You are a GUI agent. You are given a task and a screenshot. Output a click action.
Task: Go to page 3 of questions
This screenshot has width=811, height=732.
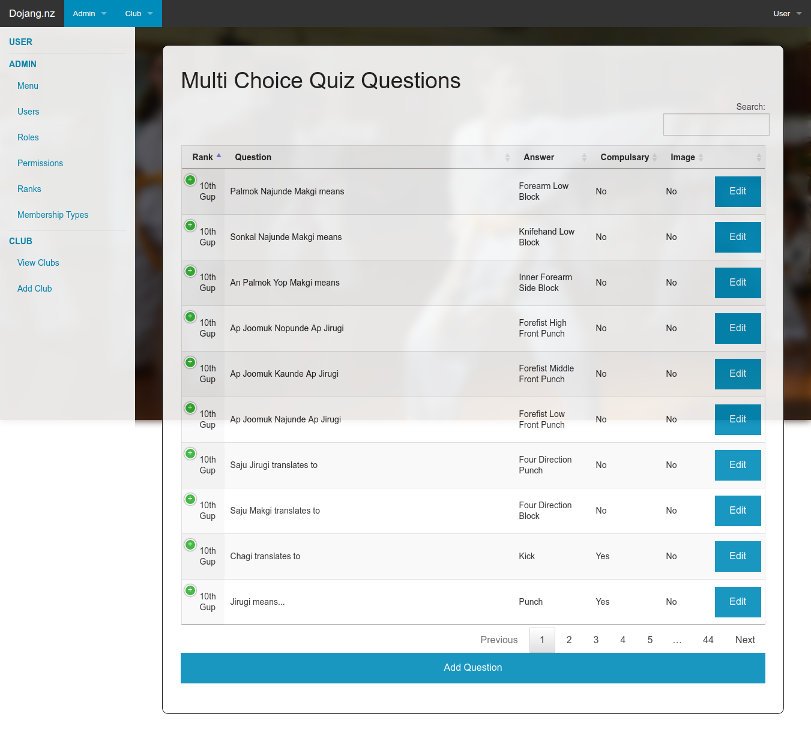pos(595,640)
